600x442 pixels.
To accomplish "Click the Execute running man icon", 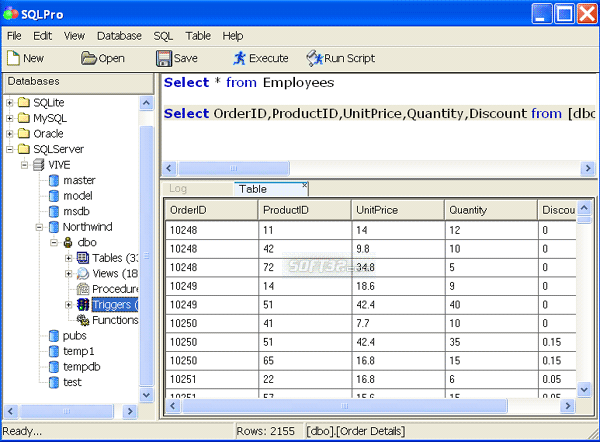I will (240, 58).
